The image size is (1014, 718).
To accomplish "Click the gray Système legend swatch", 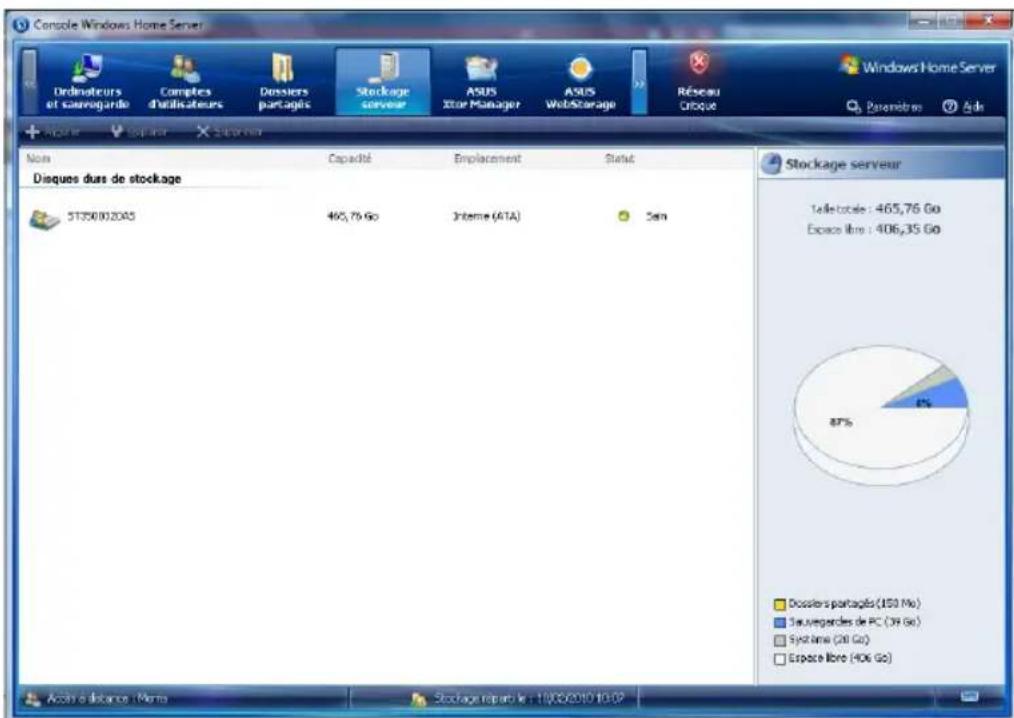I will coord(780,641).
